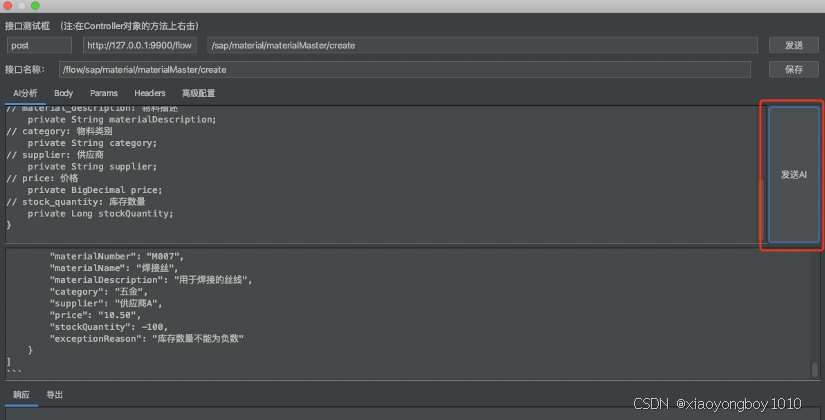Click the JSON line "price": "10.50"
This screenshot has width=825, height=420.
95,315
